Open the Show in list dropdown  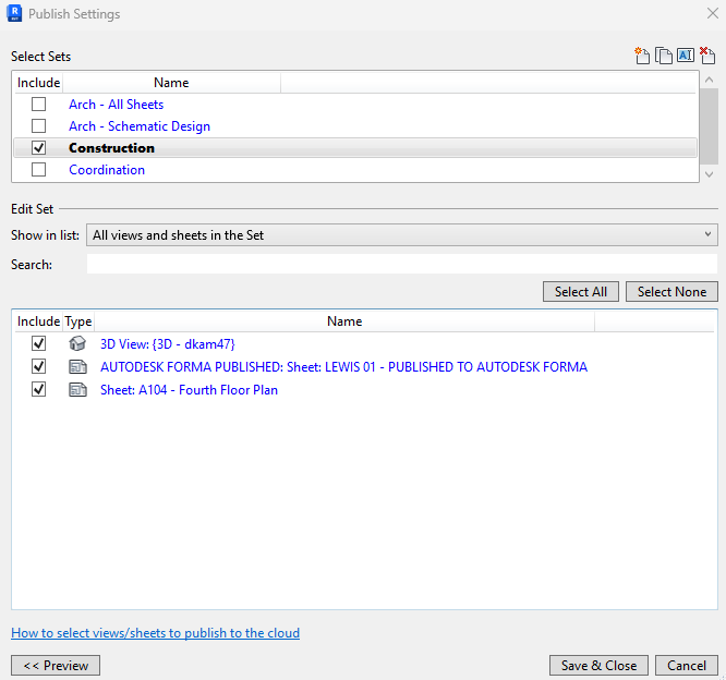pyautogui.click(x=402, y=235)
